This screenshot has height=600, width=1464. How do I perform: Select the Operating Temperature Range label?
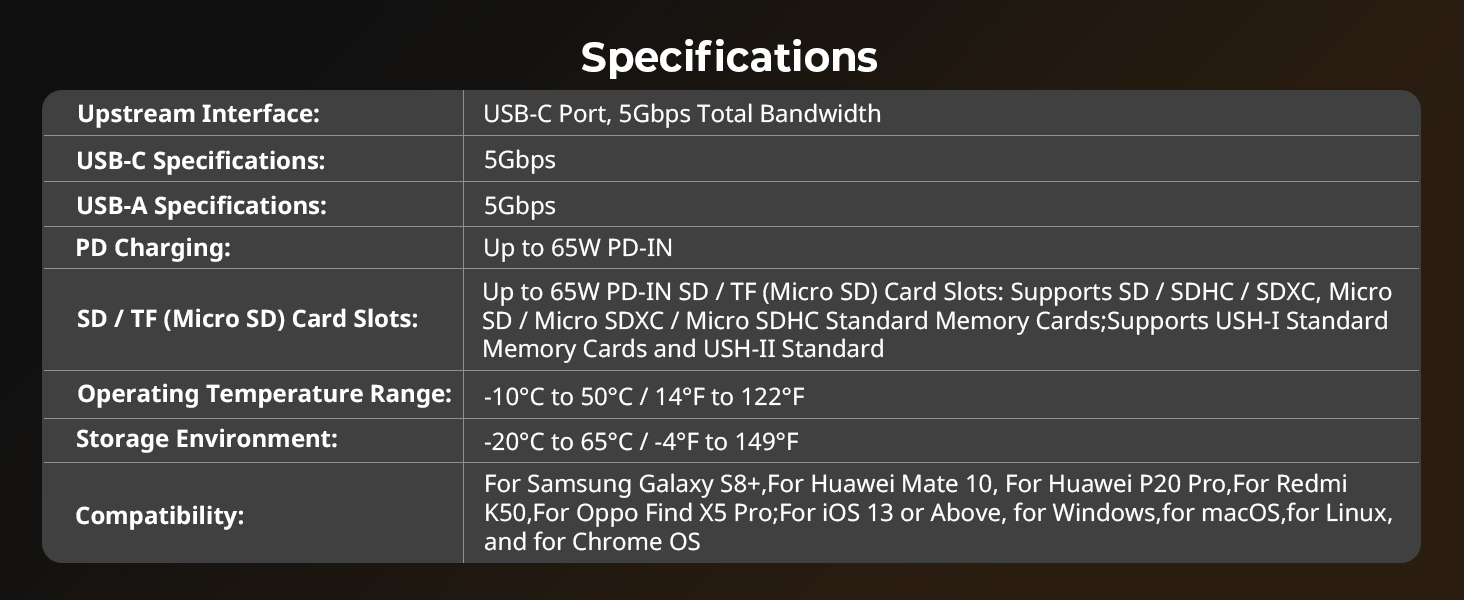(x=264, y=394)
